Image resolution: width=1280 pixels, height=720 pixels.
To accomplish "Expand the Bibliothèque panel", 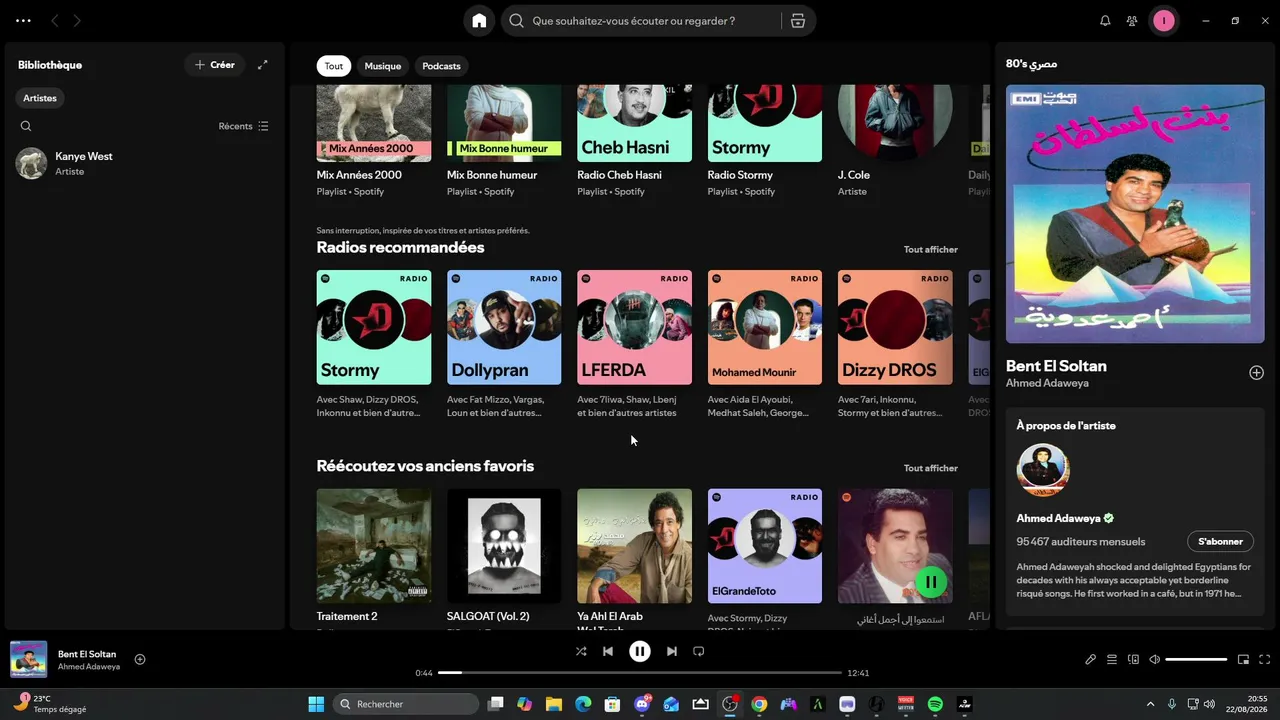I will point(263,65).
